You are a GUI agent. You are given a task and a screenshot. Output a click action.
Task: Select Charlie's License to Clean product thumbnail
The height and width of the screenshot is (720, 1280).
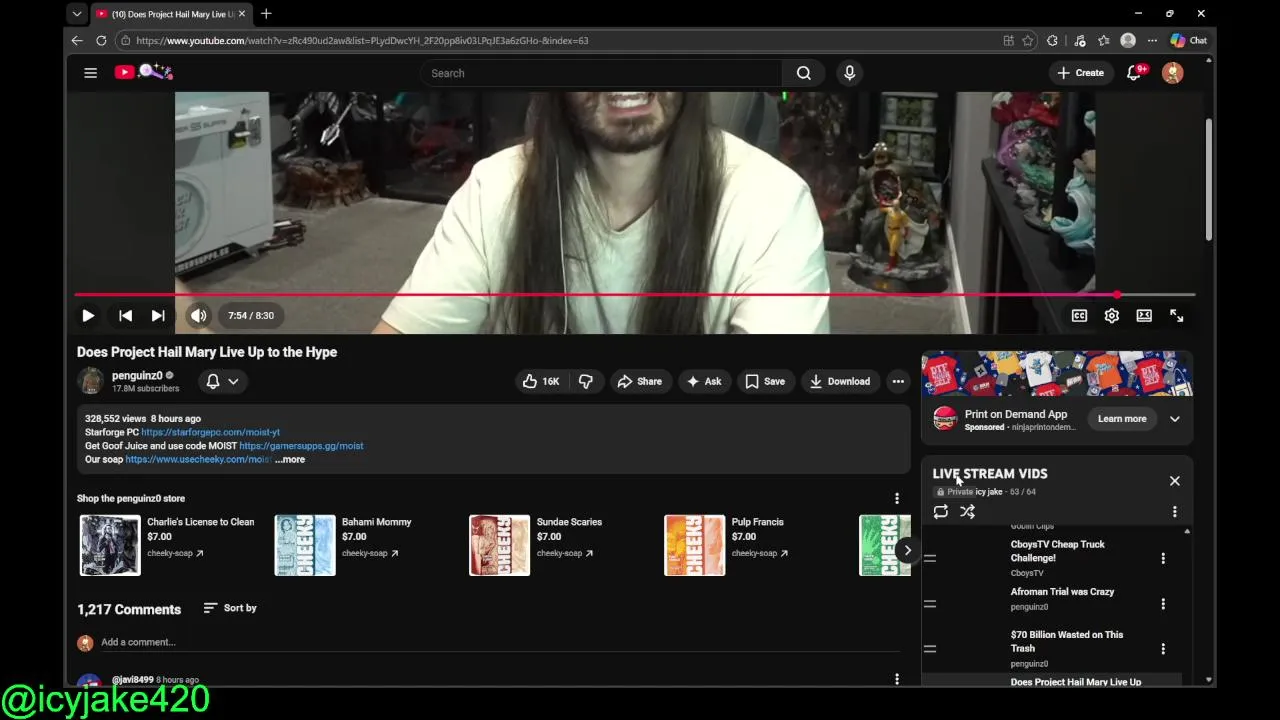(x=110, y=545)
